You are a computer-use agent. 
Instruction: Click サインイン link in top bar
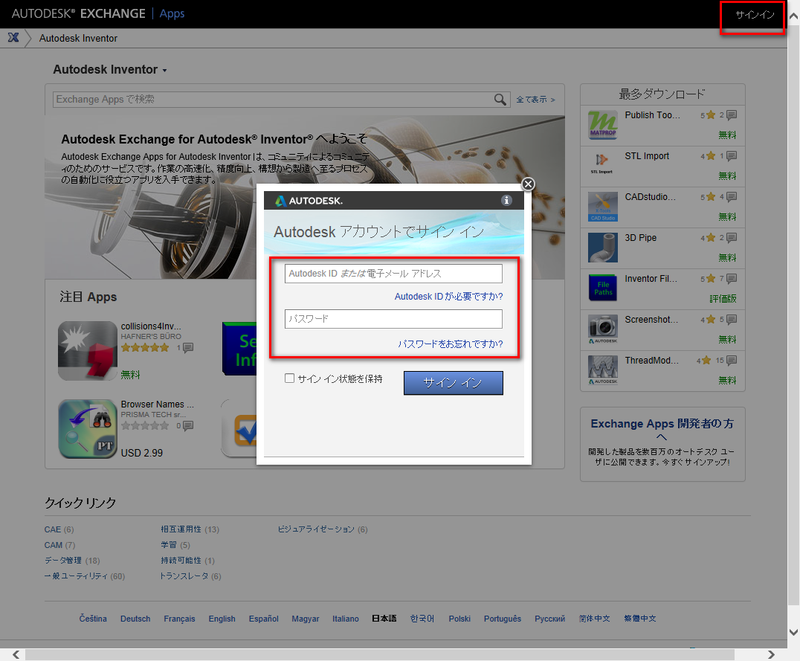tap(755, 15)
